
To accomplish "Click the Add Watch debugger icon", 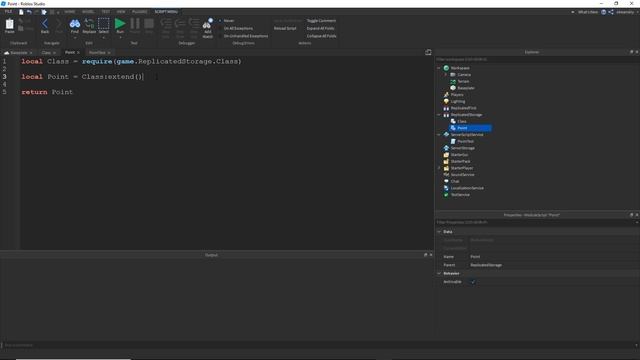I will (x=207, y=24).
